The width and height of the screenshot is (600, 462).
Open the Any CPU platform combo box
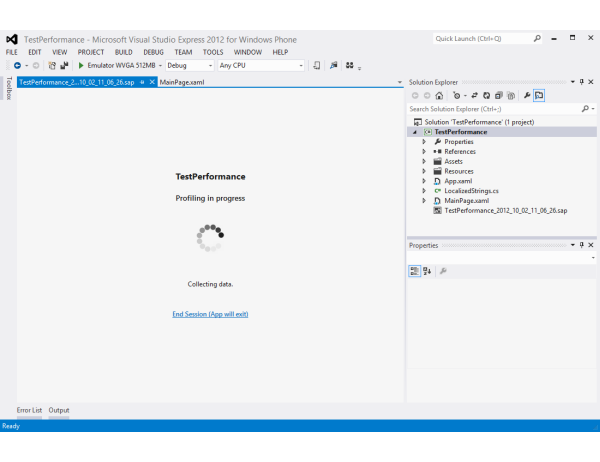(261, 65)
